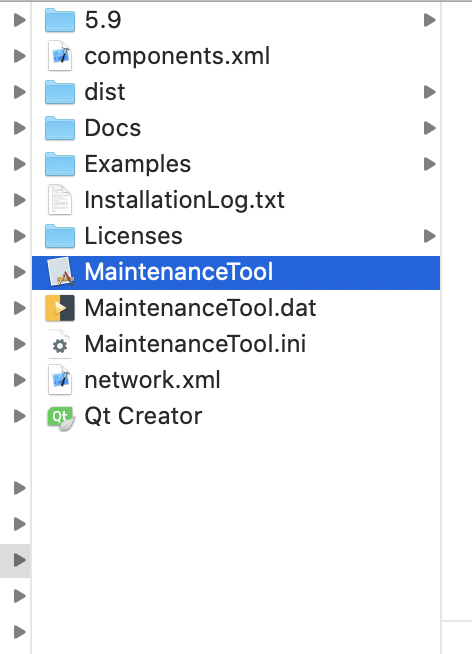Select the "Qt Creator" app name
The width and height of the screenshot is (472, 654).
[x=143, y=416]
